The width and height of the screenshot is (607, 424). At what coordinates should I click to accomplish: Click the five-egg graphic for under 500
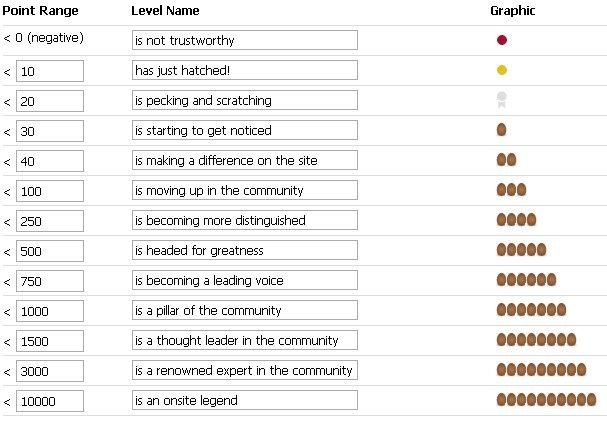pyautogui.click(x=521, y=250)
